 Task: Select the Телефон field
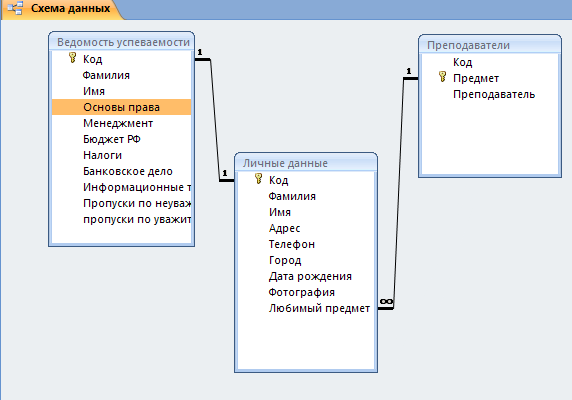(x=306, y=244)
